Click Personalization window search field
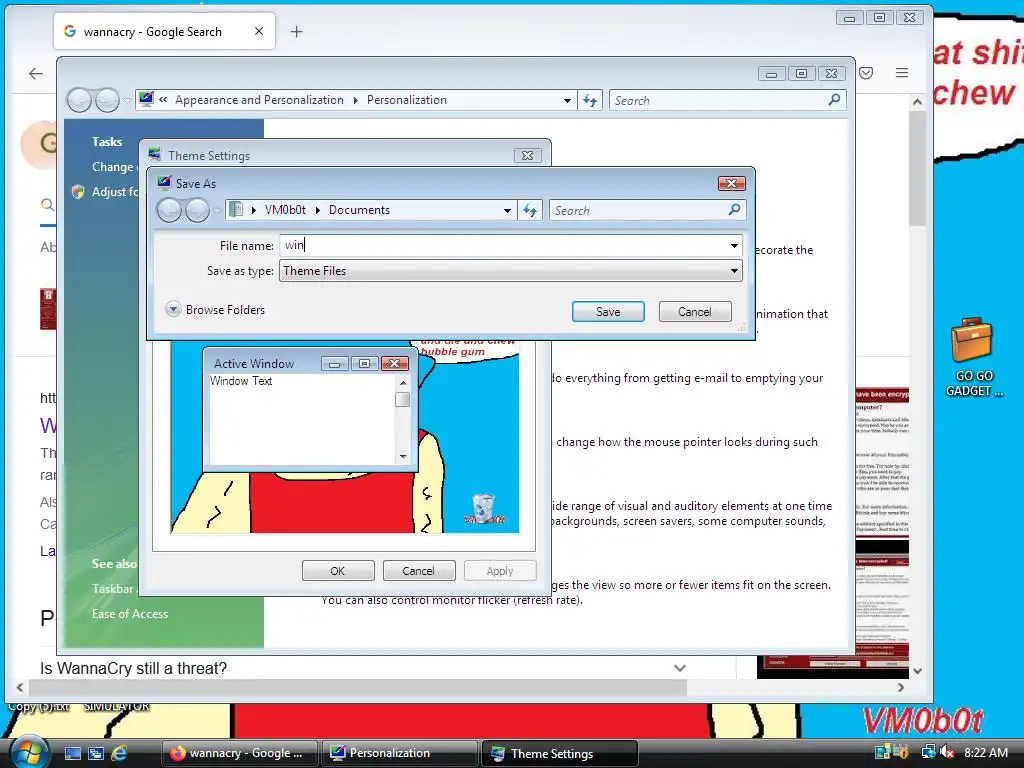This screenshot has height=768, width=1024. click(717, 101)
